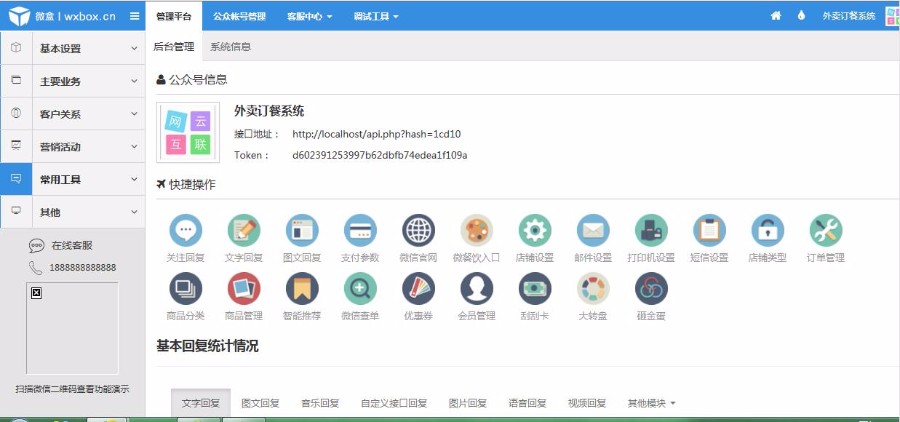Expand the 其他 sidebar section
Viewport: 900px width, 422px height.
[x=73, y=212]
